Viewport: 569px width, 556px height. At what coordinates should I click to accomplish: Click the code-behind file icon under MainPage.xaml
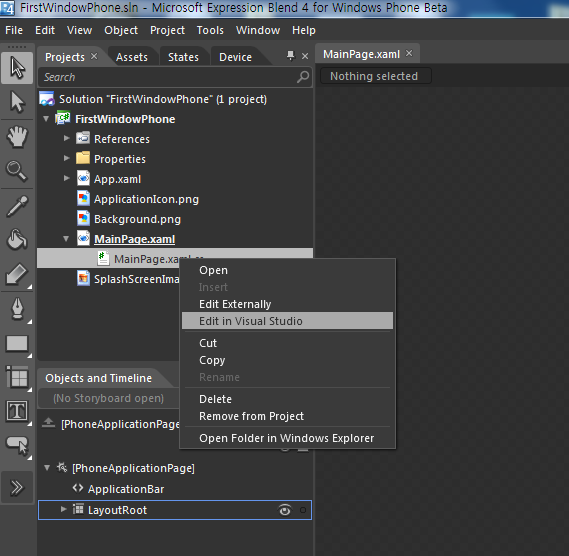103,258
